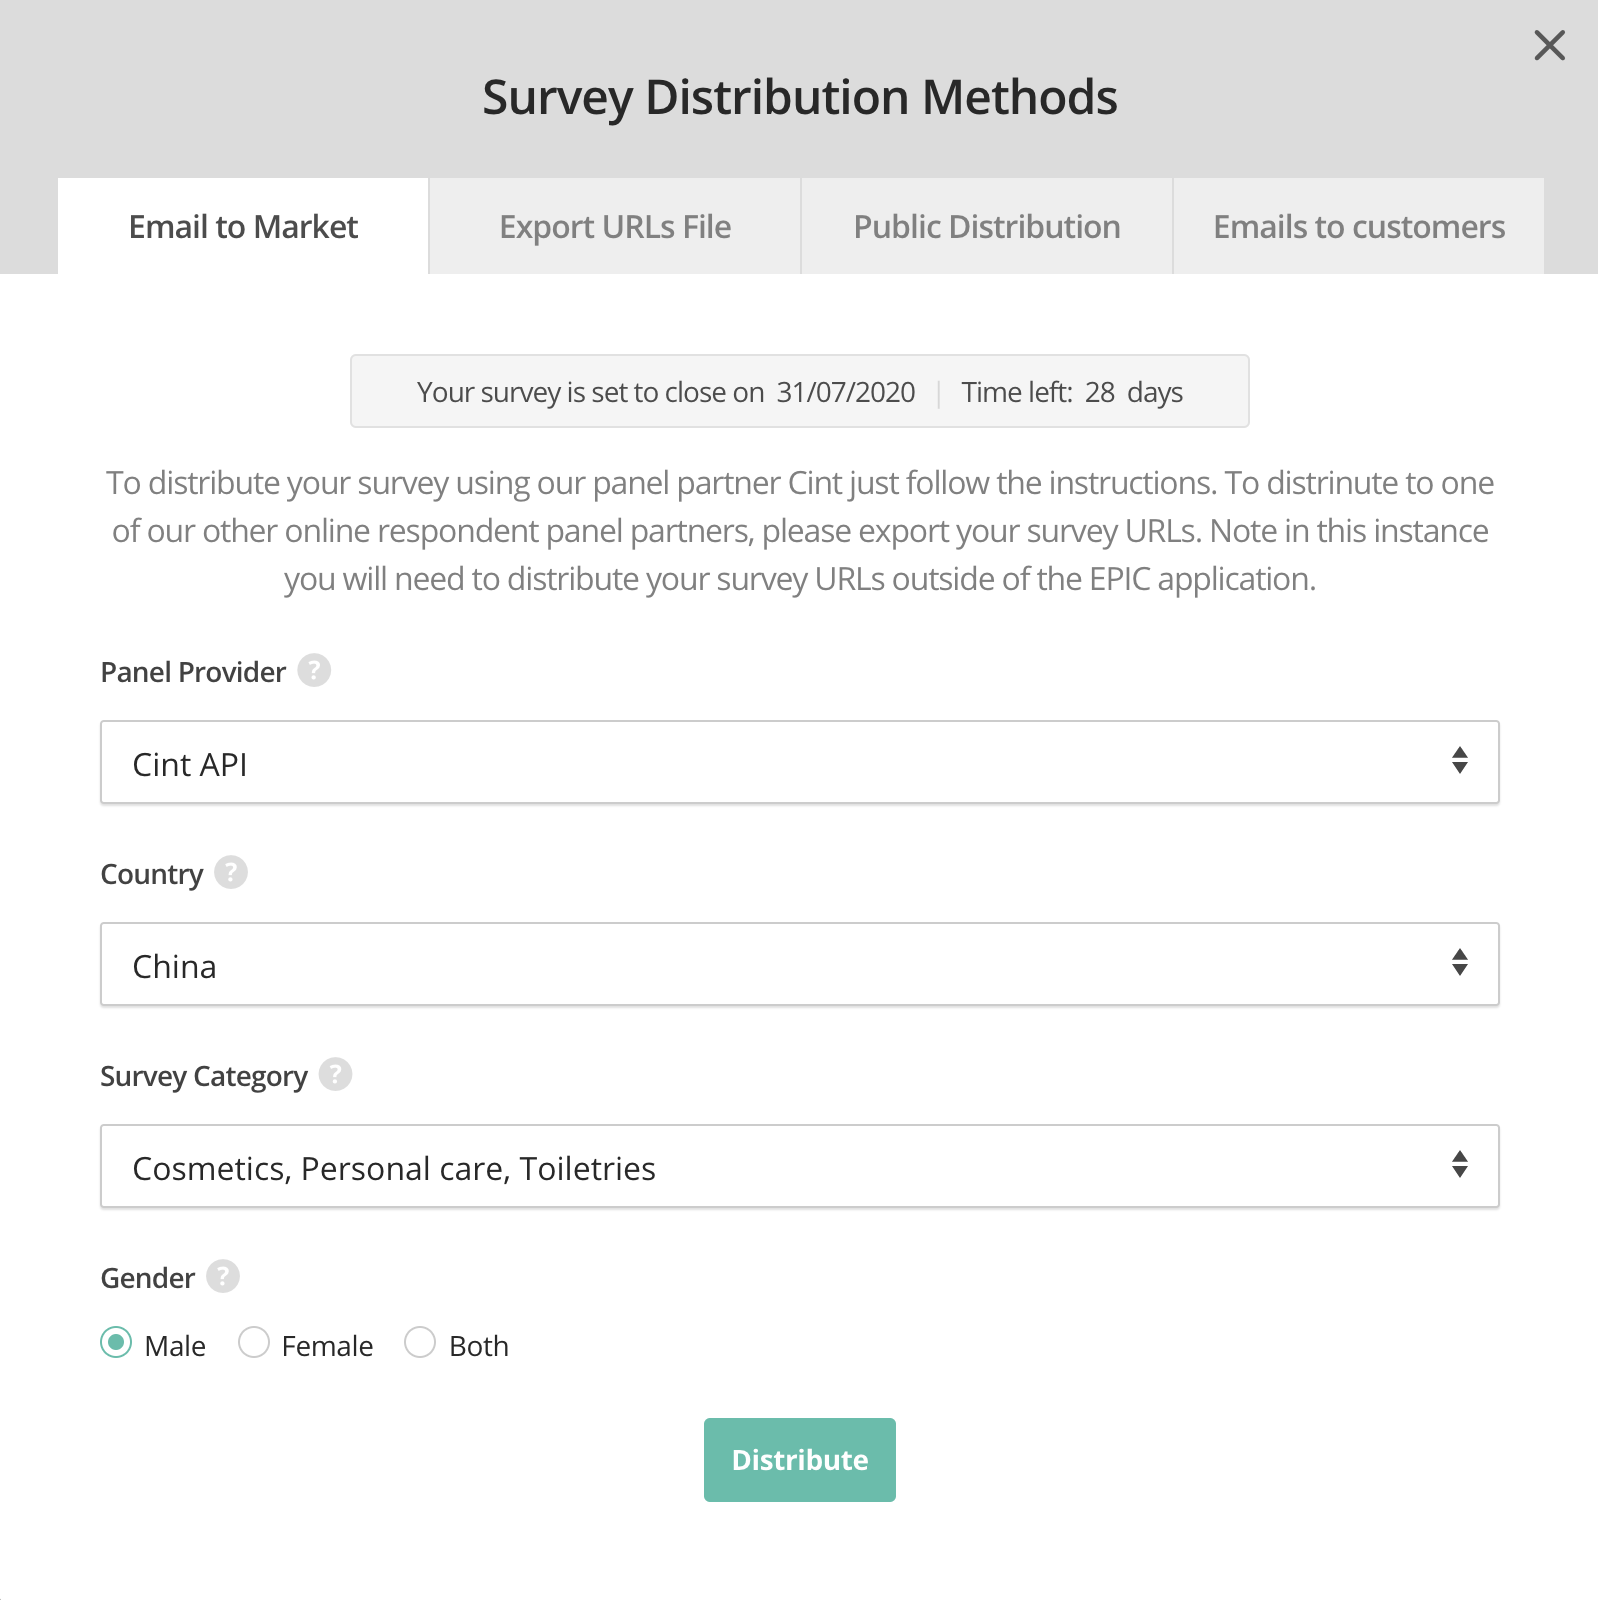Choose the Female gender option

[x=254, y=1342]
